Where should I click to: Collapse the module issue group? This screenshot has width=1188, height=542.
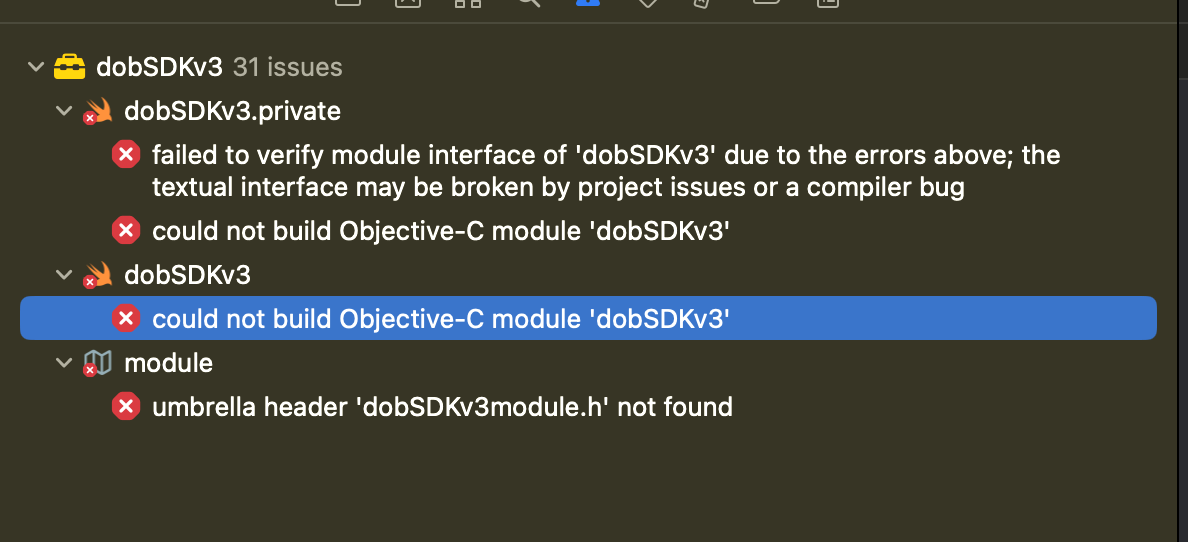tap(64, 363)
